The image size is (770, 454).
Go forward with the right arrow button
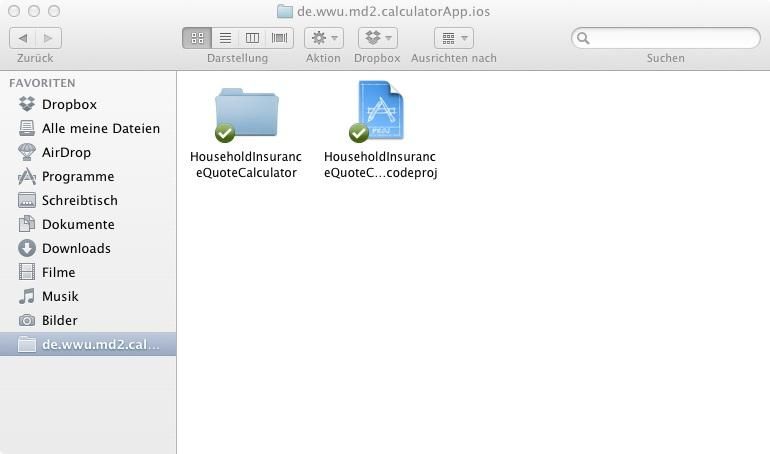click(48, 38)
